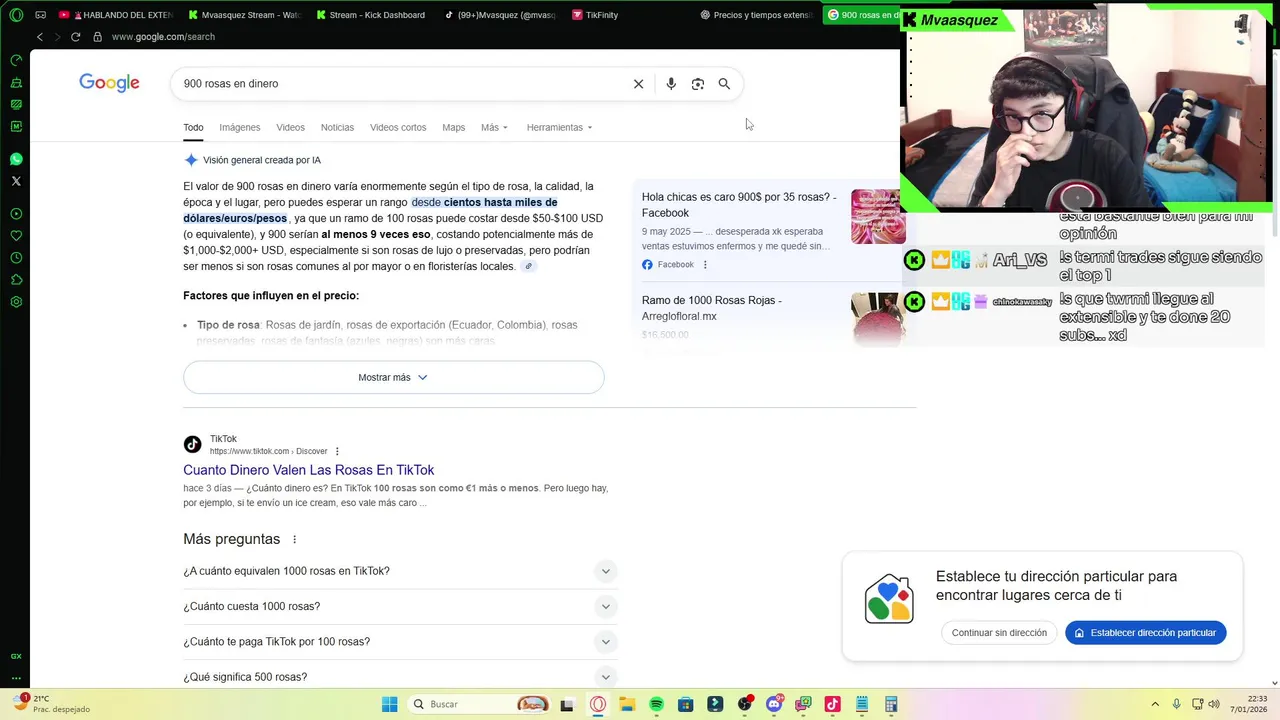Switch to the Maps results tab
The image size is (1280, 720).
click(454, 128)
